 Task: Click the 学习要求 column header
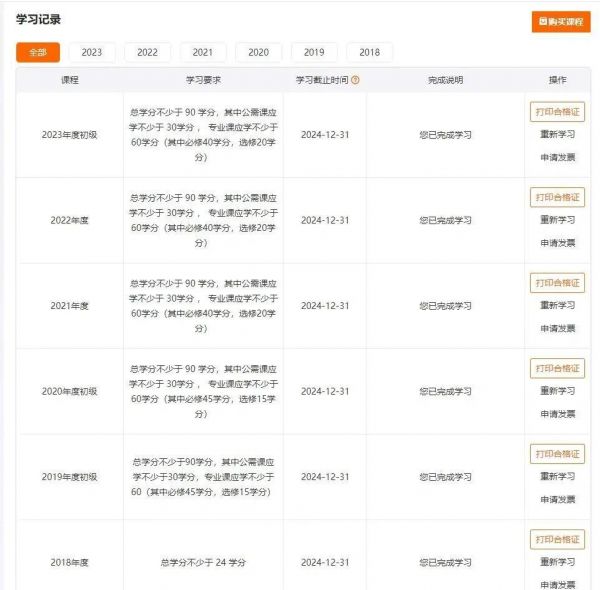click(x=203, y=80)
